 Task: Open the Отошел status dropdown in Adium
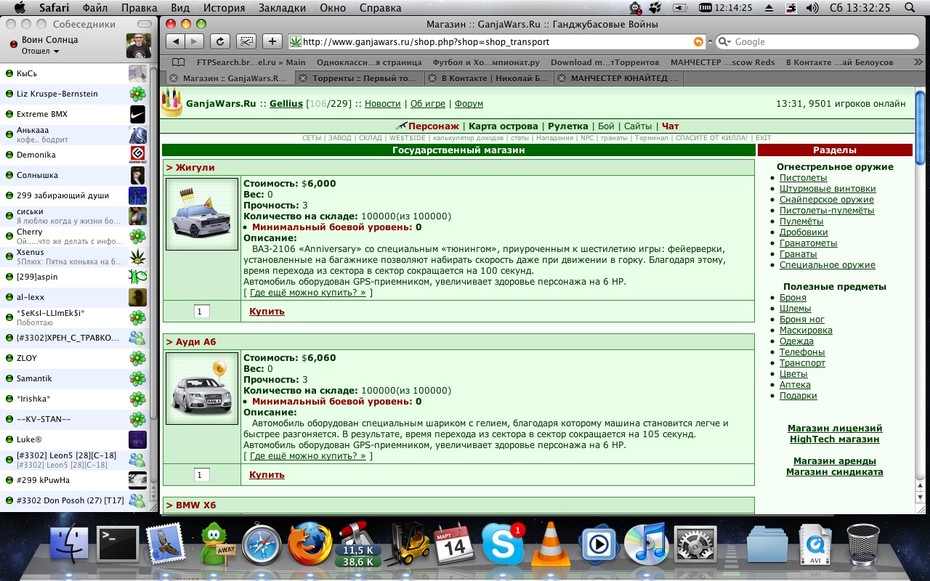pyautogui.click(x=40, y=51)
